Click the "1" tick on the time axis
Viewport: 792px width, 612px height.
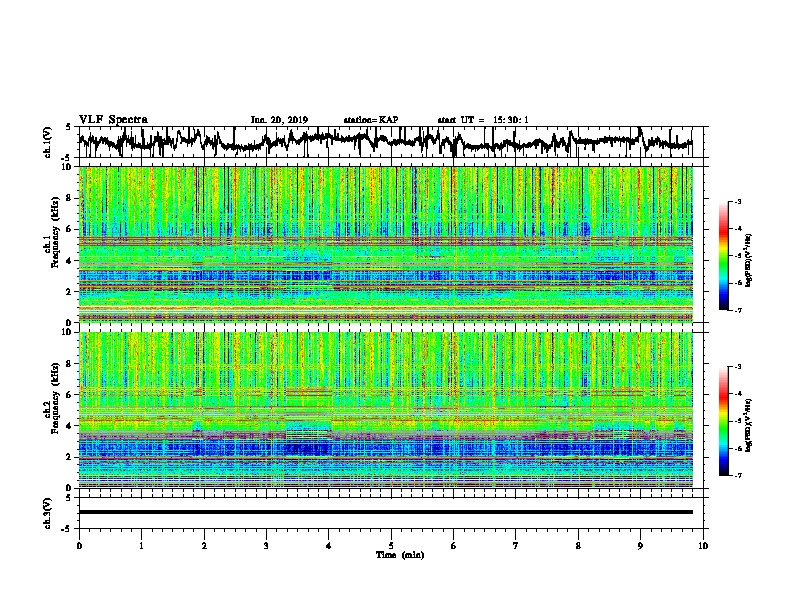141,546
